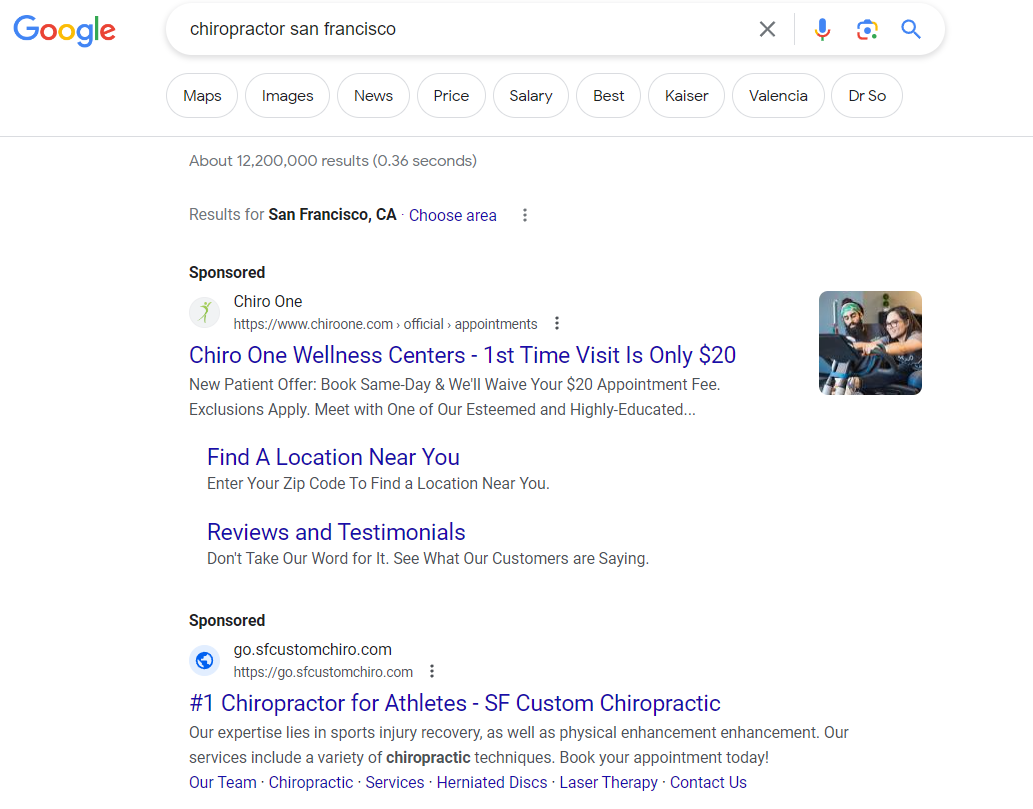
Task: Open three-dot menu for sfcustomchiro ad
Action: (x=432, y=671)
